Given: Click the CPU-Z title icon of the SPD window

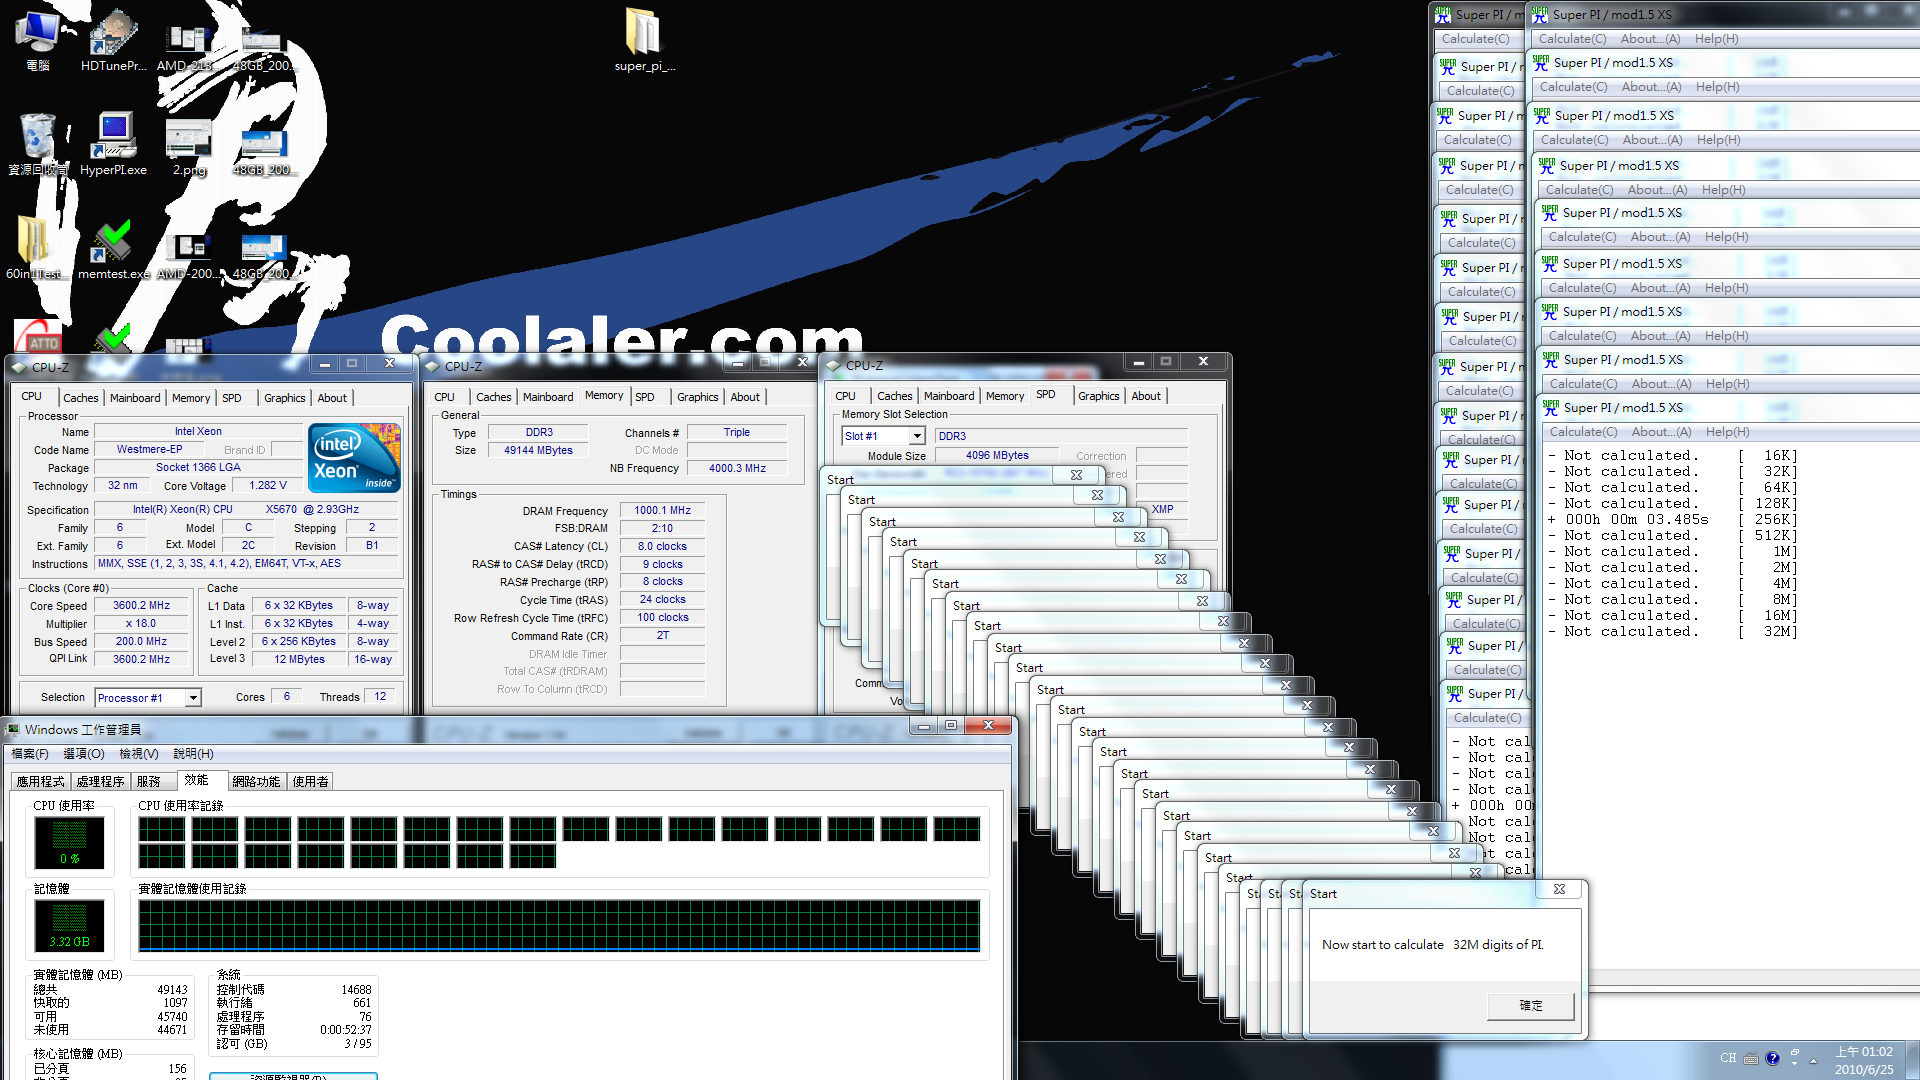Looking at the screenshot, I should [x=833, y=366].
